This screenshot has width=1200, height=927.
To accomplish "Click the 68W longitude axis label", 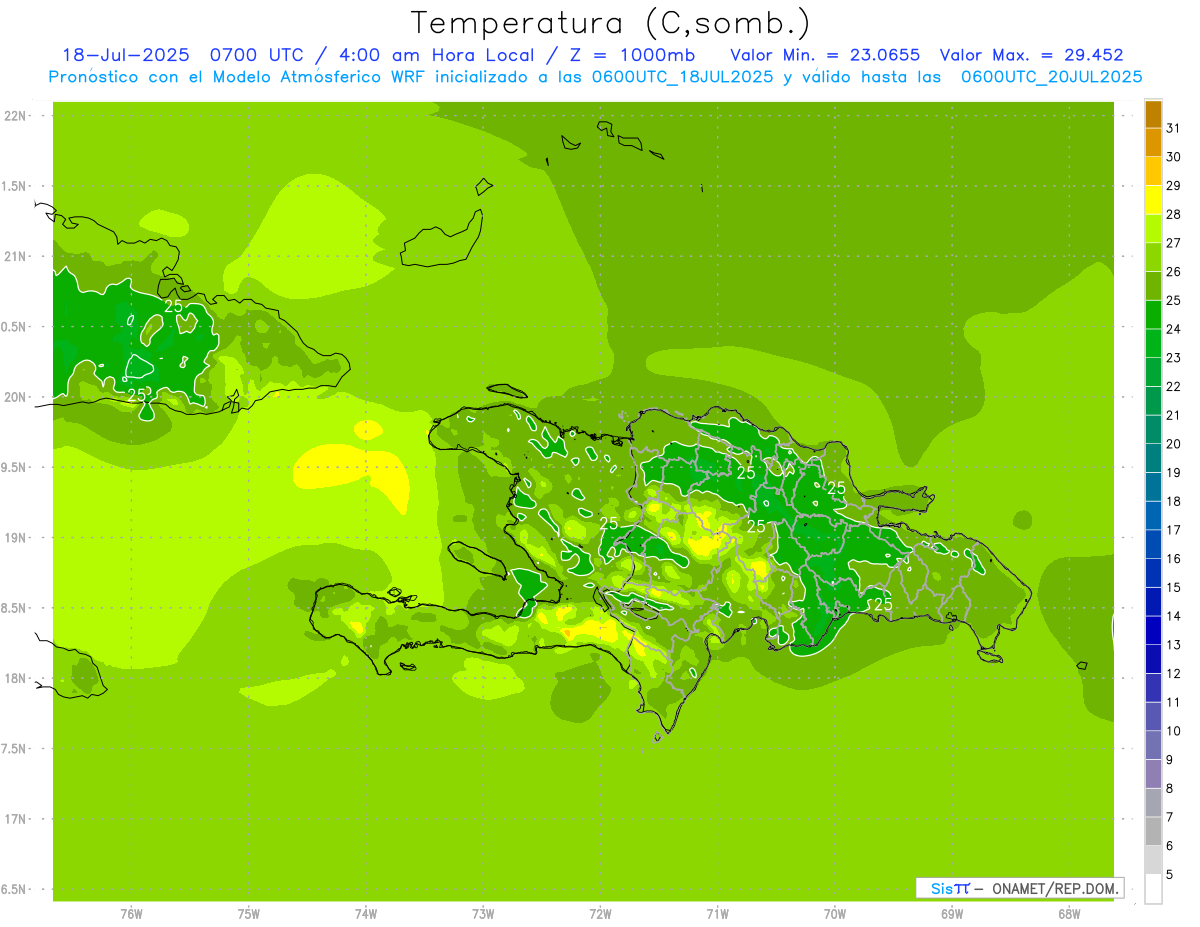I will coord(1068,914).
